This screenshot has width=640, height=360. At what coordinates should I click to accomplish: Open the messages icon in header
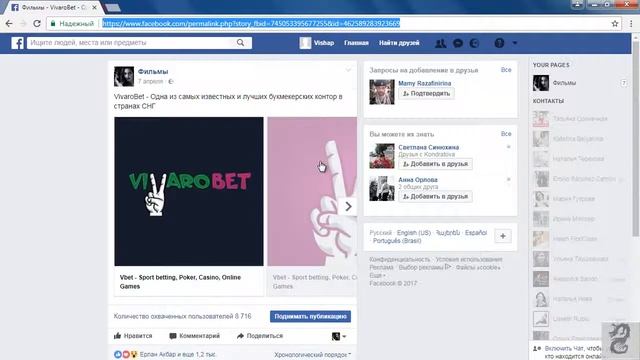pos(458,43)
